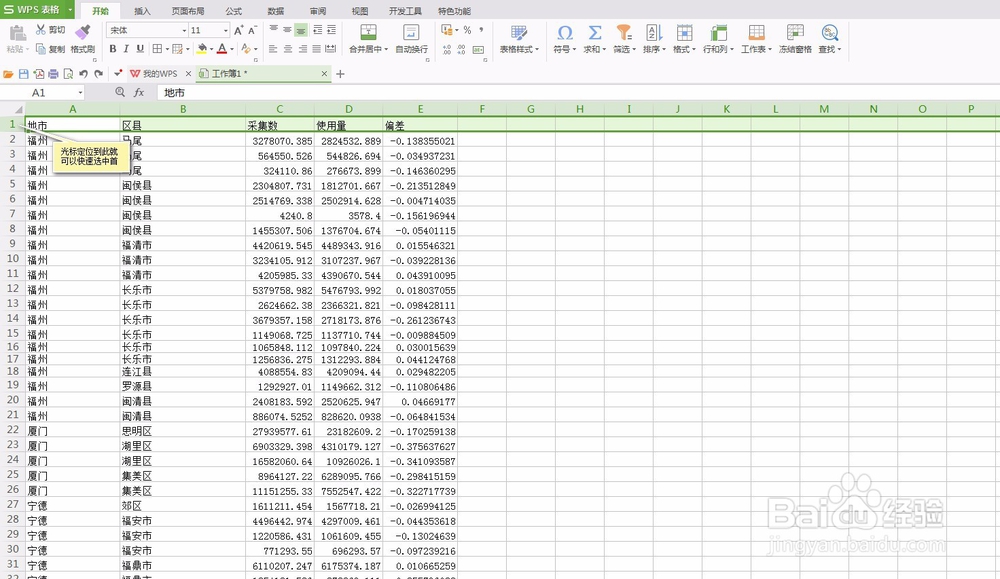The height and width of the screenshot is (579, 1000).
Task: Click the Cut (剪切) scissors button
Action: (50, 30)
